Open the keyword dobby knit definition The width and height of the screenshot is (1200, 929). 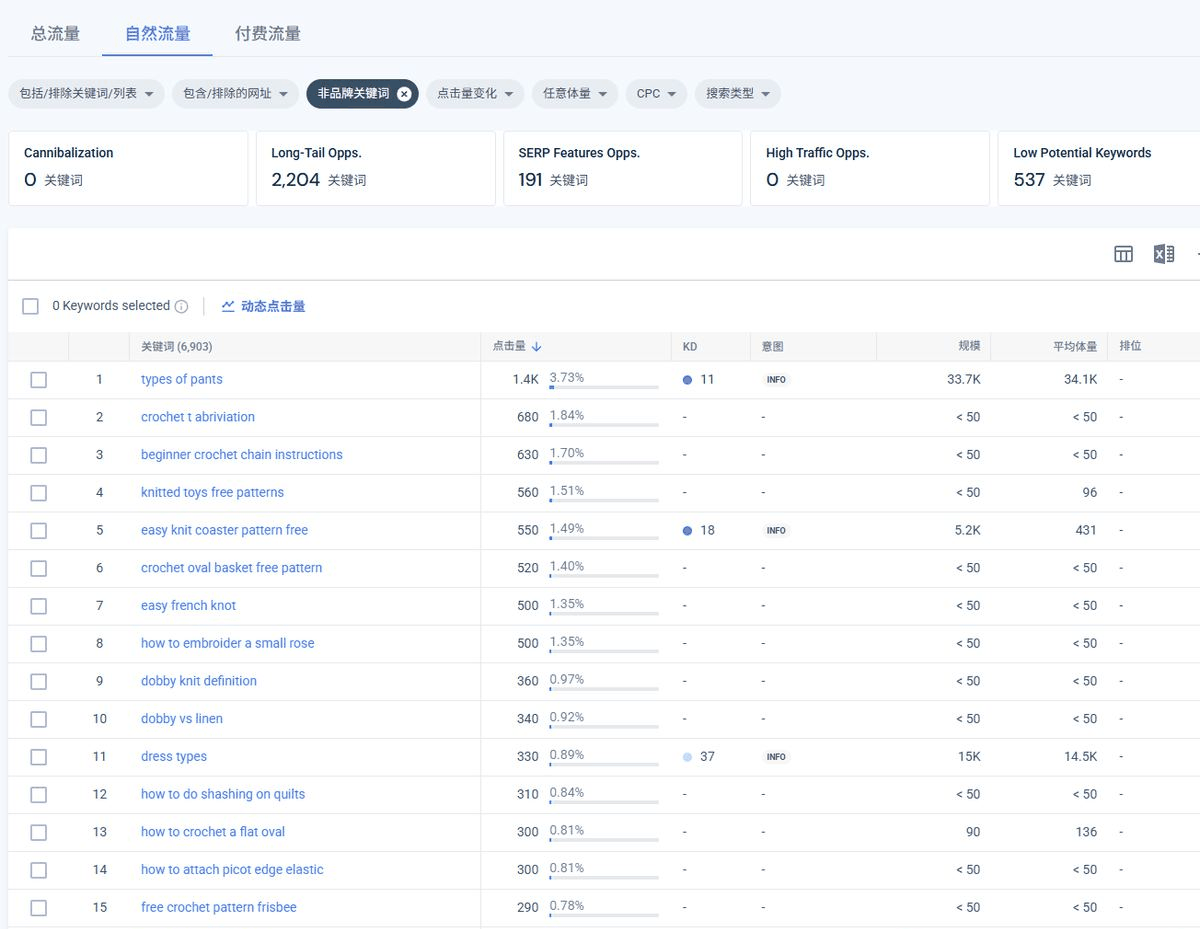tap(199, 681)
